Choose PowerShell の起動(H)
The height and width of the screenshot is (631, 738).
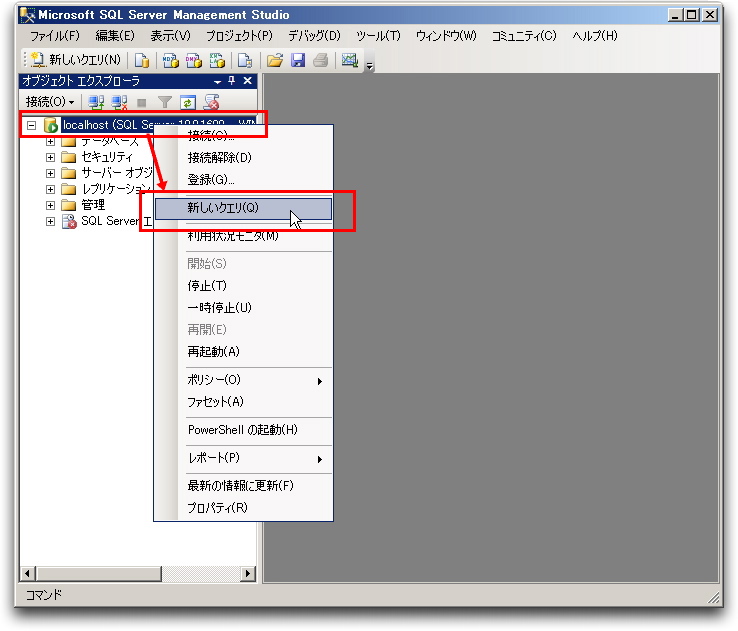243,430
